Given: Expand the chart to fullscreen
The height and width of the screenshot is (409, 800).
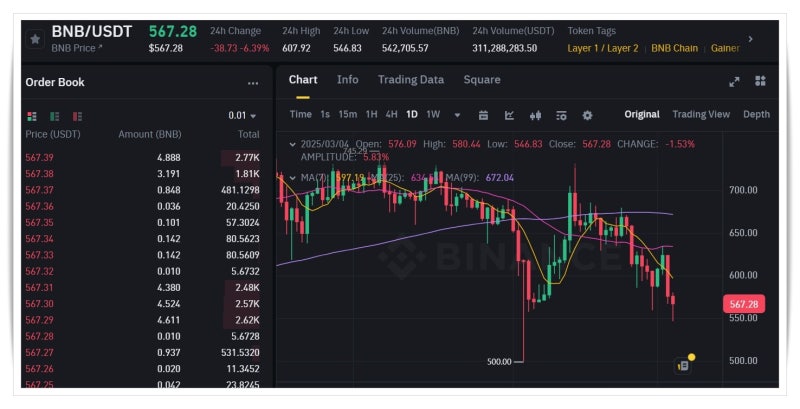Looking at the screenshot, I should [734, 81].
